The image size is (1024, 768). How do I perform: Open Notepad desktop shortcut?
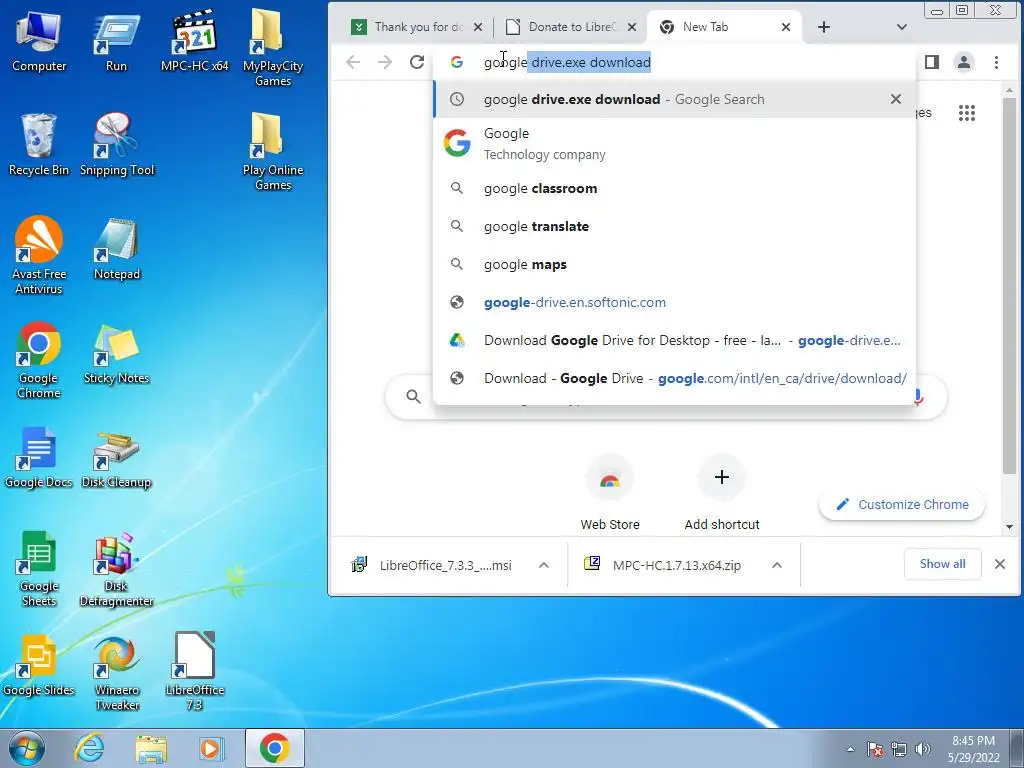pos(116,249)
